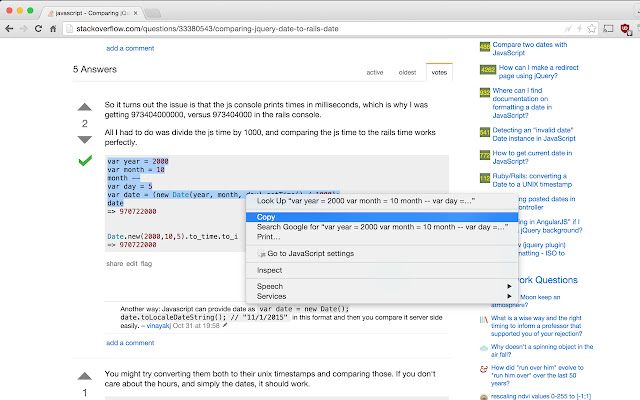
Task: Upvote the first answer
Action: 85,107
